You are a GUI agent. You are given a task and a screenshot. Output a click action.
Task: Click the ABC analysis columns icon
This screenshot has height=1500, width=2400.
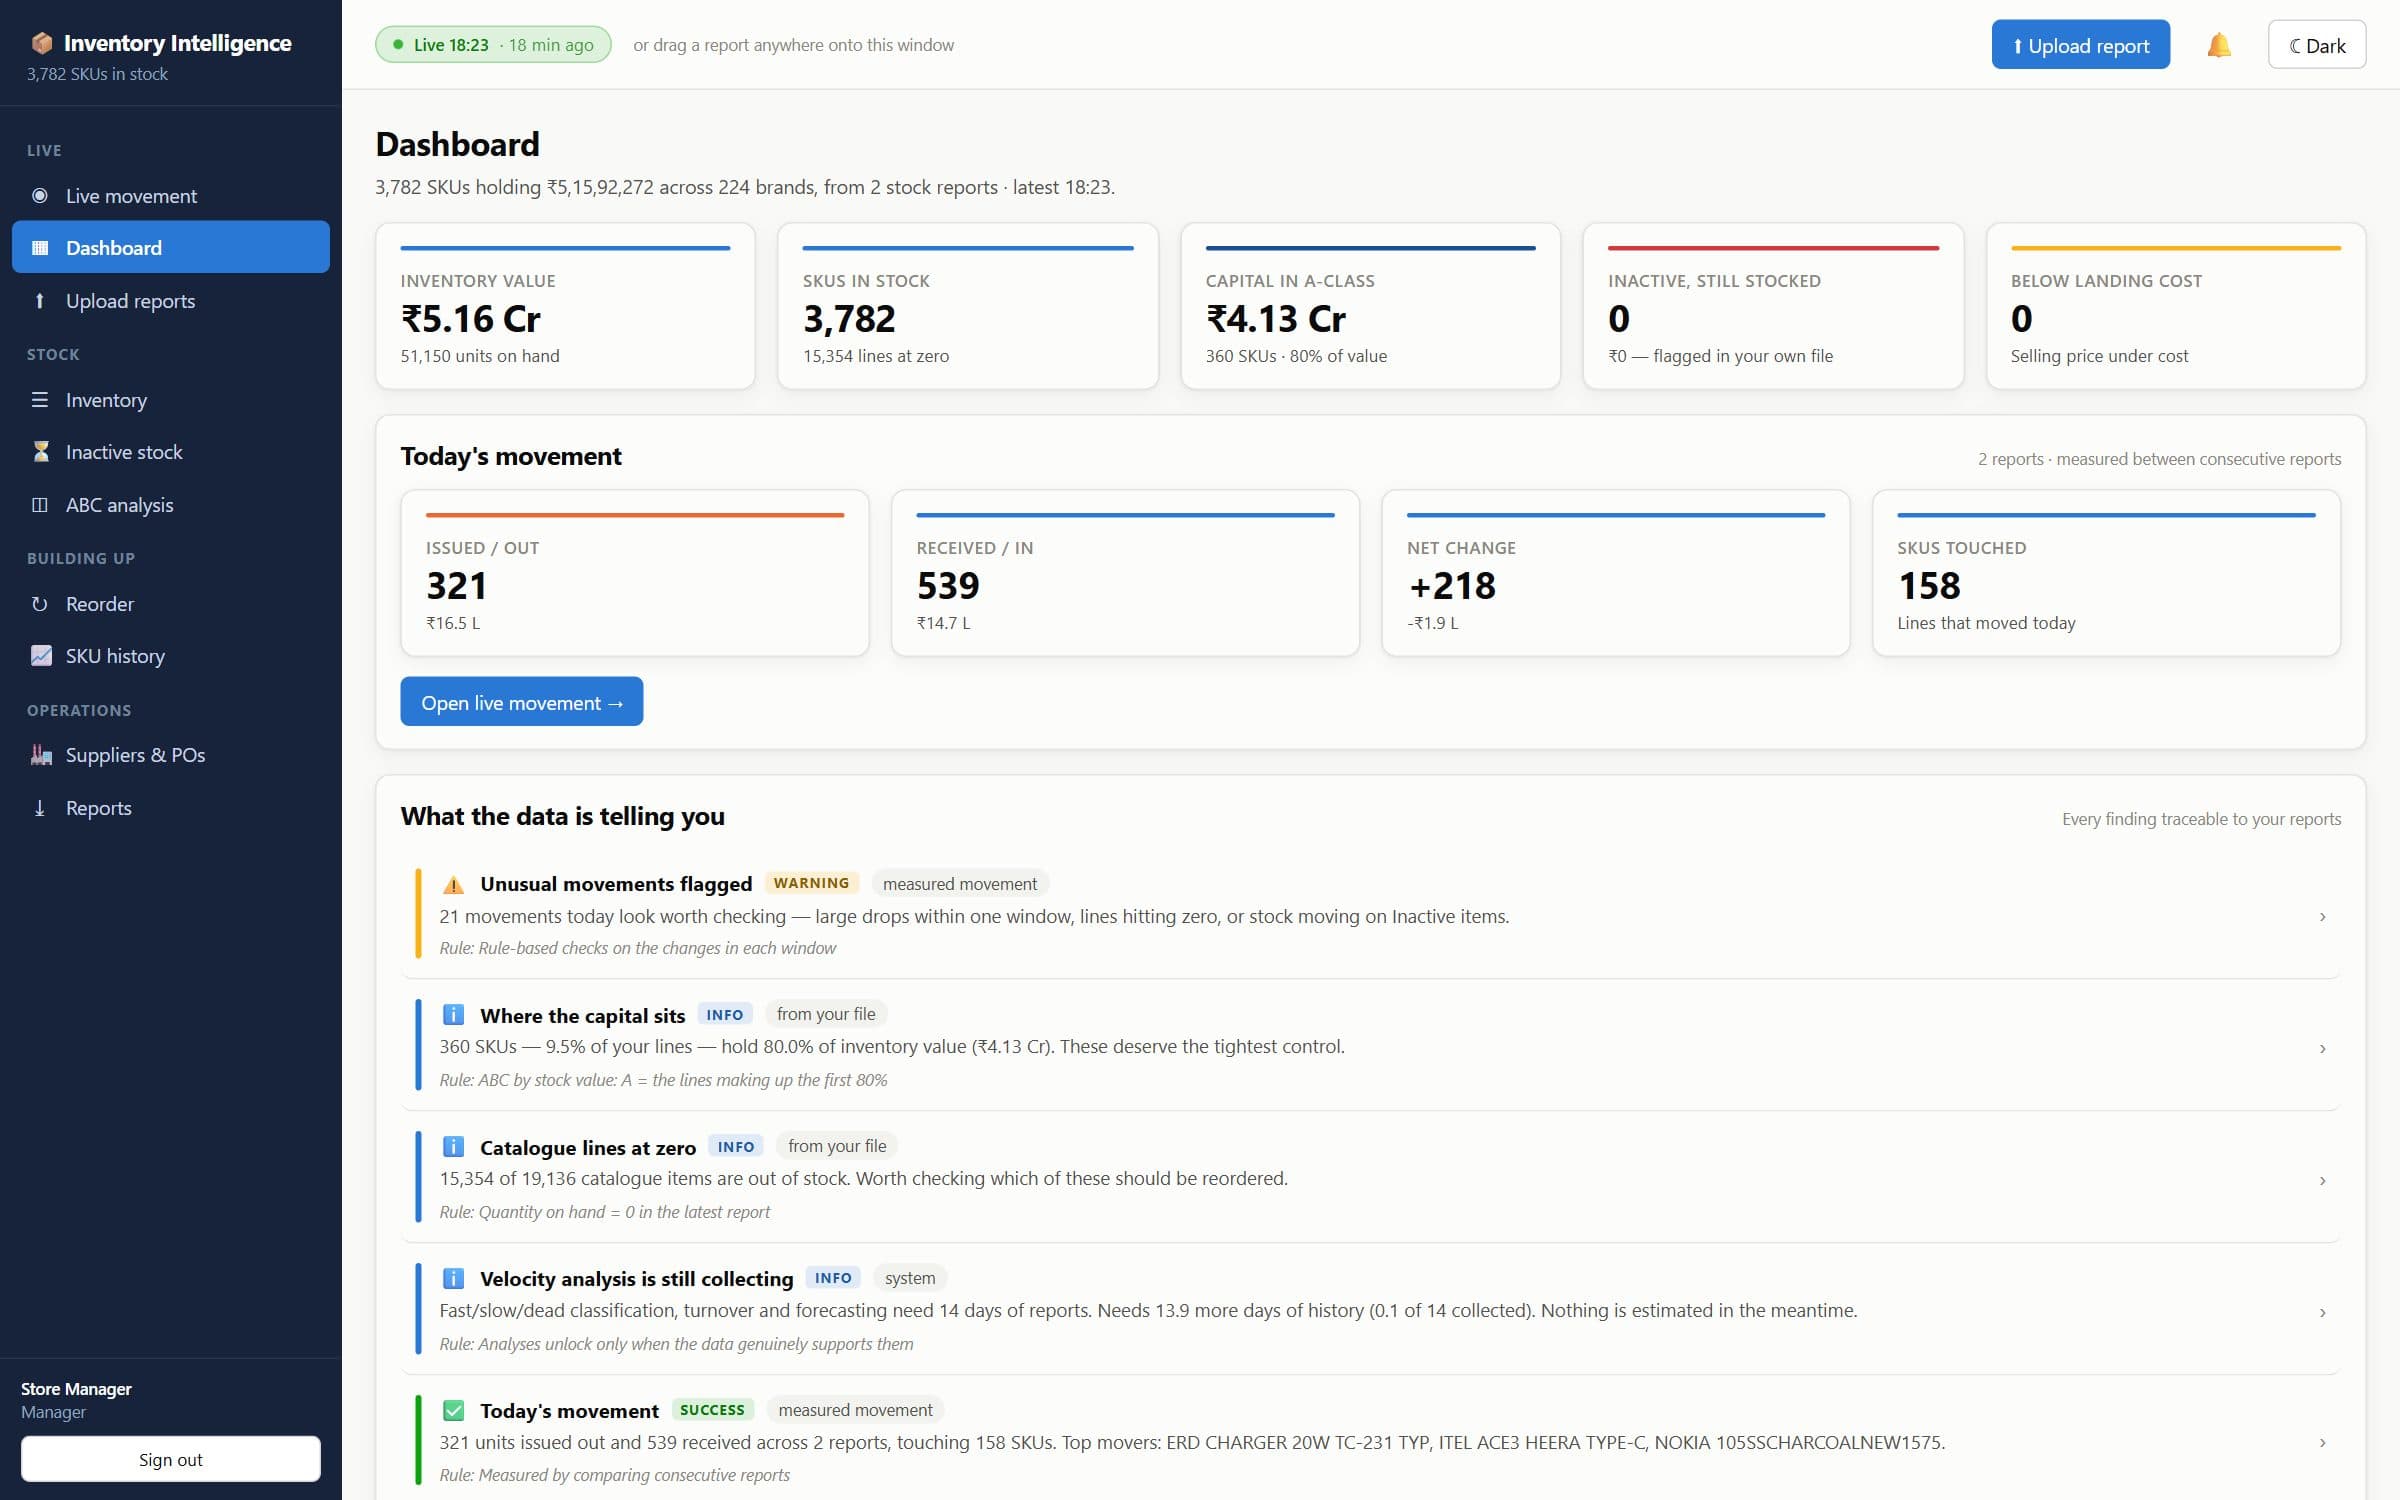click(40, 505)
